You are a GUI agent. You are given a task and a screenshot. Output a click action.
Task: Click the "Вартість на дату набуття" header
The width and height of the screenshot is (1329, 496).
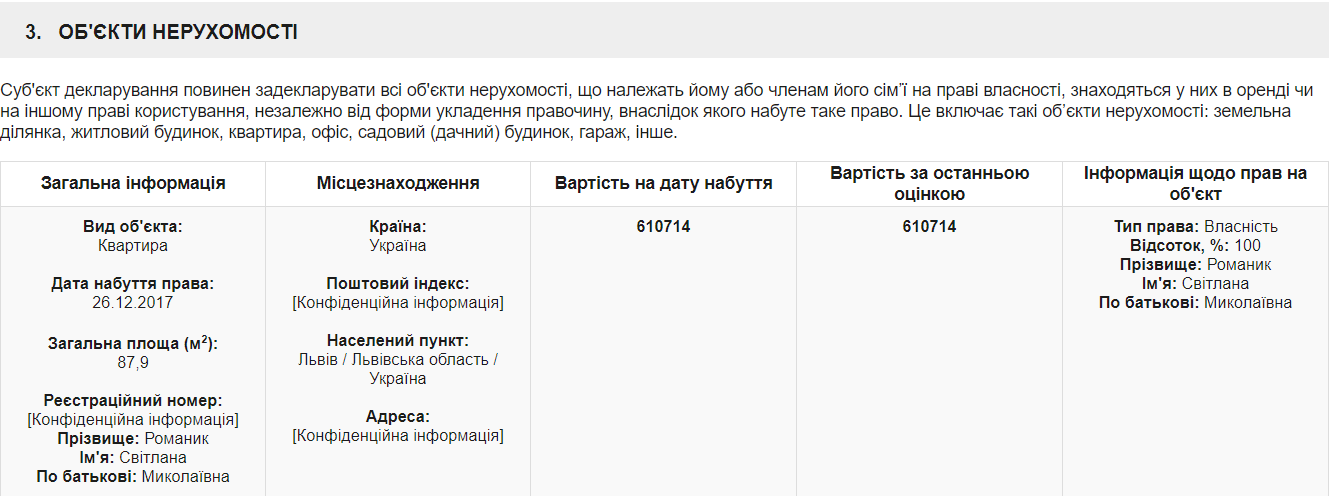663,183
